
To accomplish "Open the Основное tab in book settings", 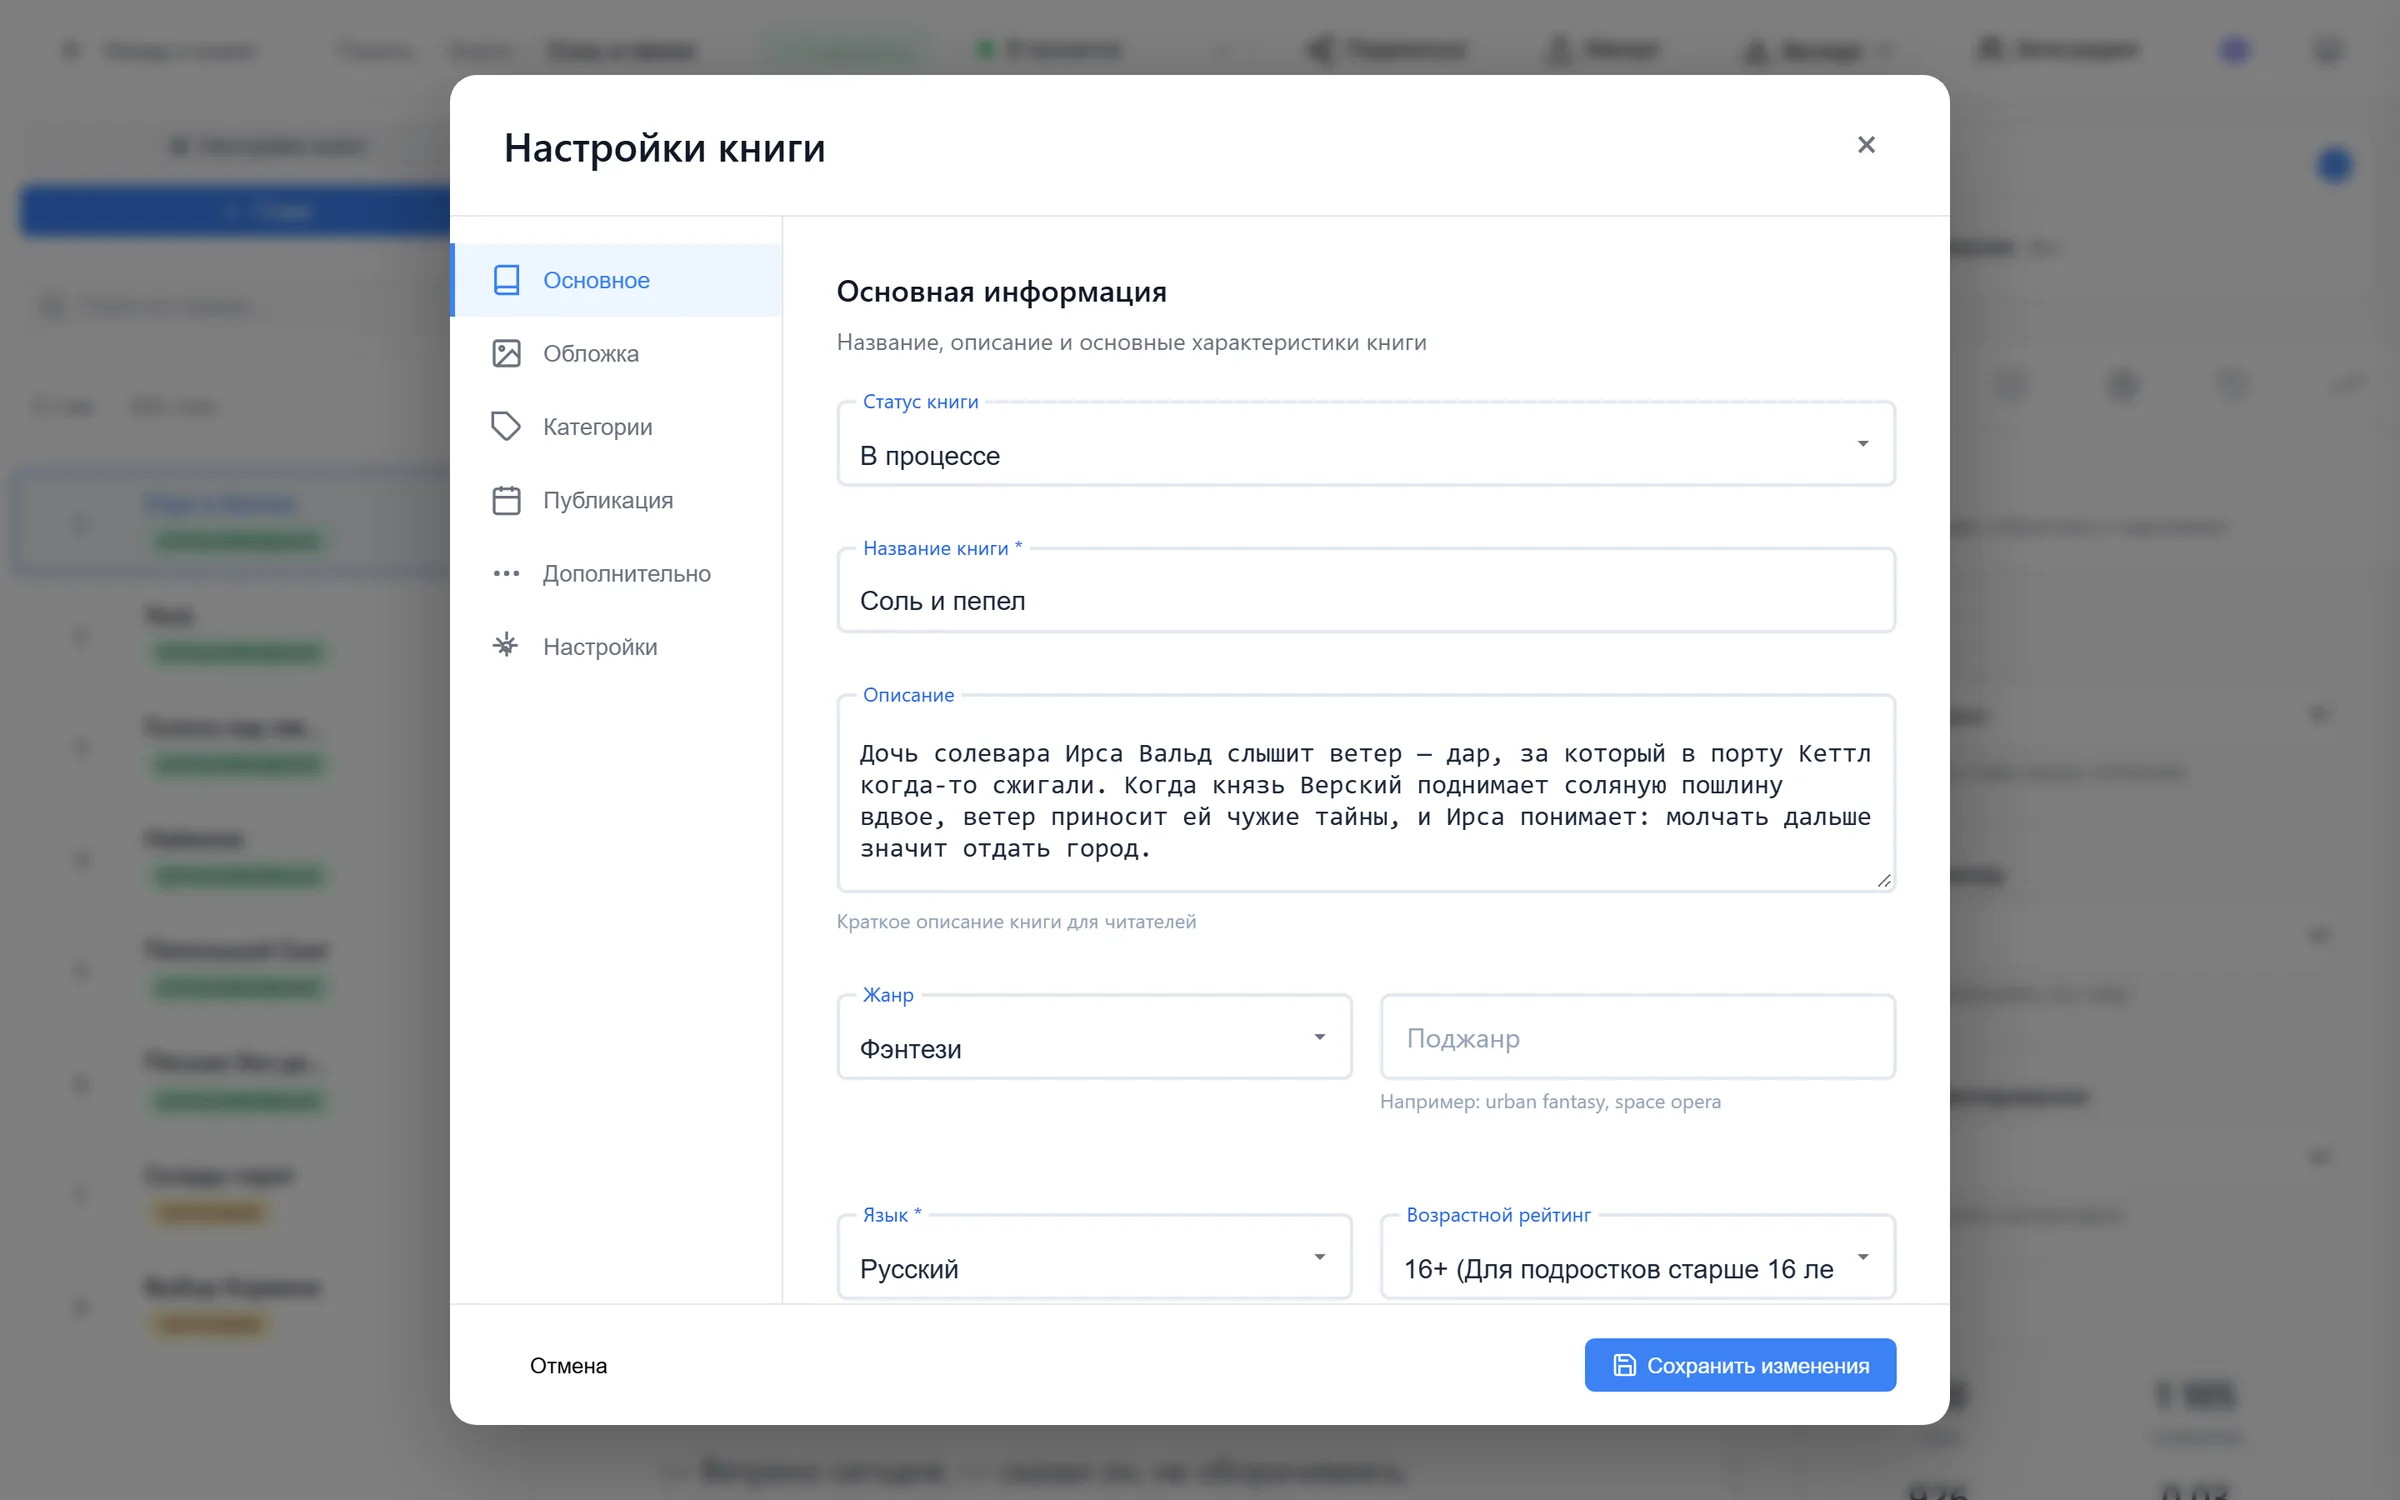I will point(617,280).
